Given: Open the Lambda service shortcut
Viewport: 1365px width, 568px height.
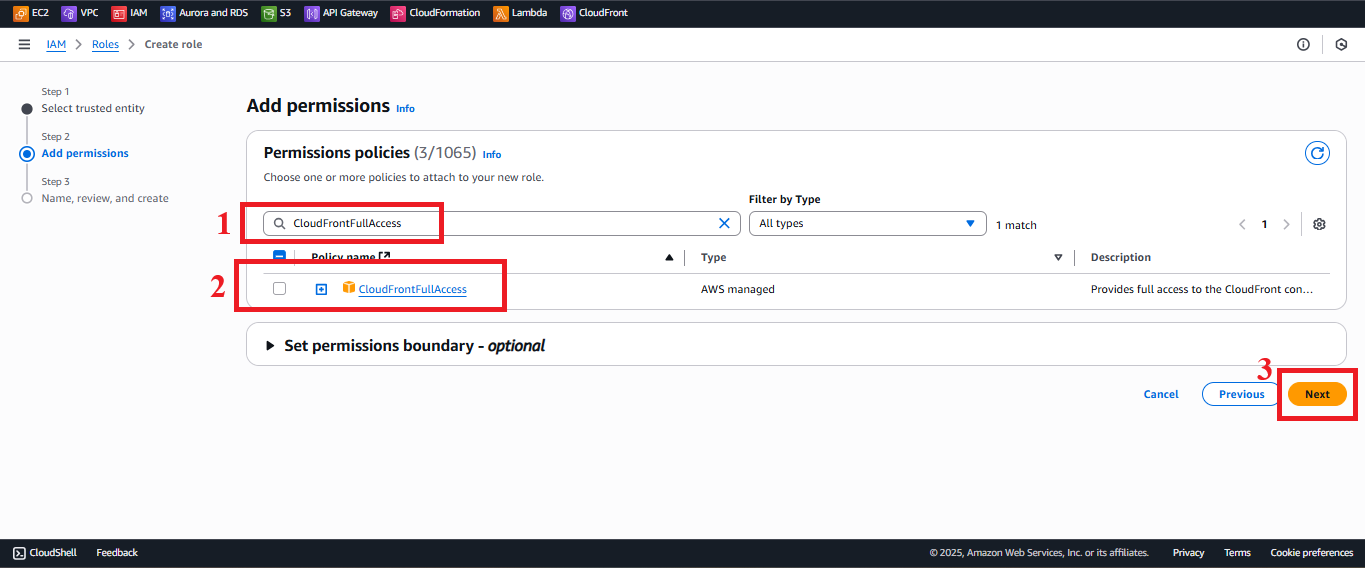Looking at the screenshot, I should (x=520, y=13).
